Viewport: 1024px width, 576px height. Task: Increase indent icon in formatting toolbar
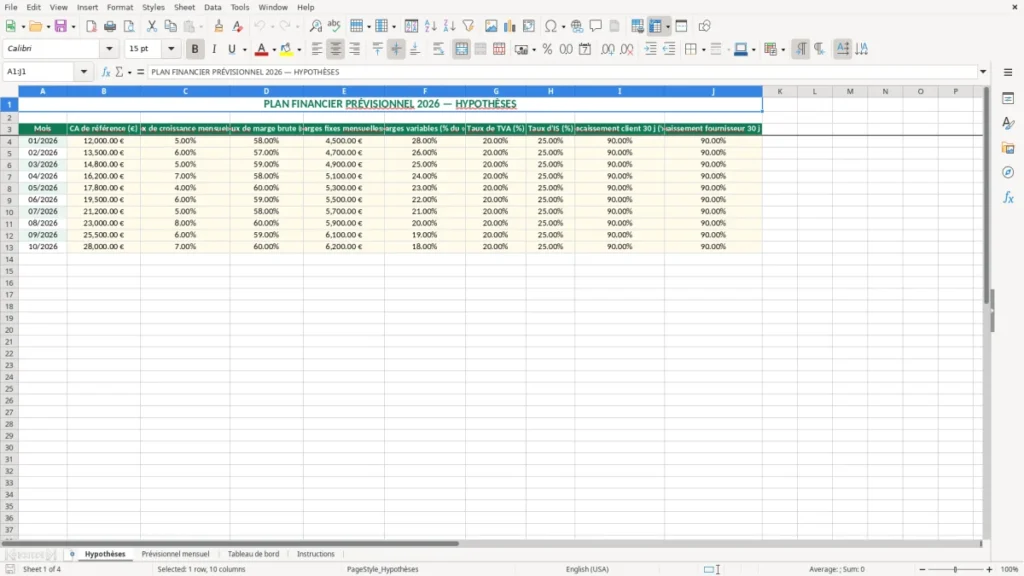[x=650, y=49]
